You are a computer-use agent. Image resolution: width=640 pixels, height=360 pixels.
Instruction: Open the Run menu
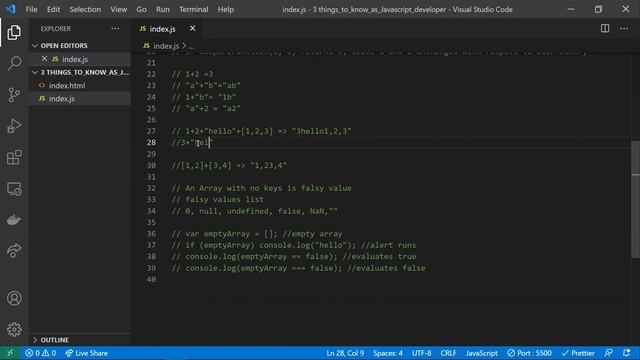point(162,9)
